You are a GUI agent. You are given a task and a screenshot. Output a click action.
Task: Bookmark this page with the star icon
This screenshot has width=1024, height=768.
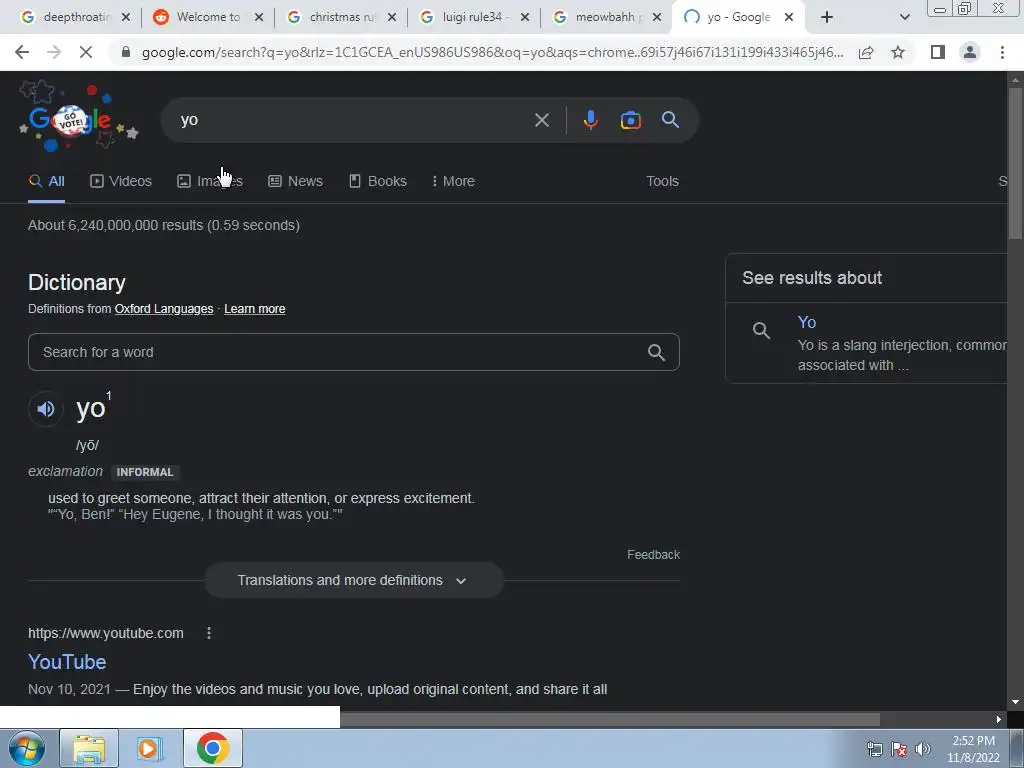coord(898,52)
